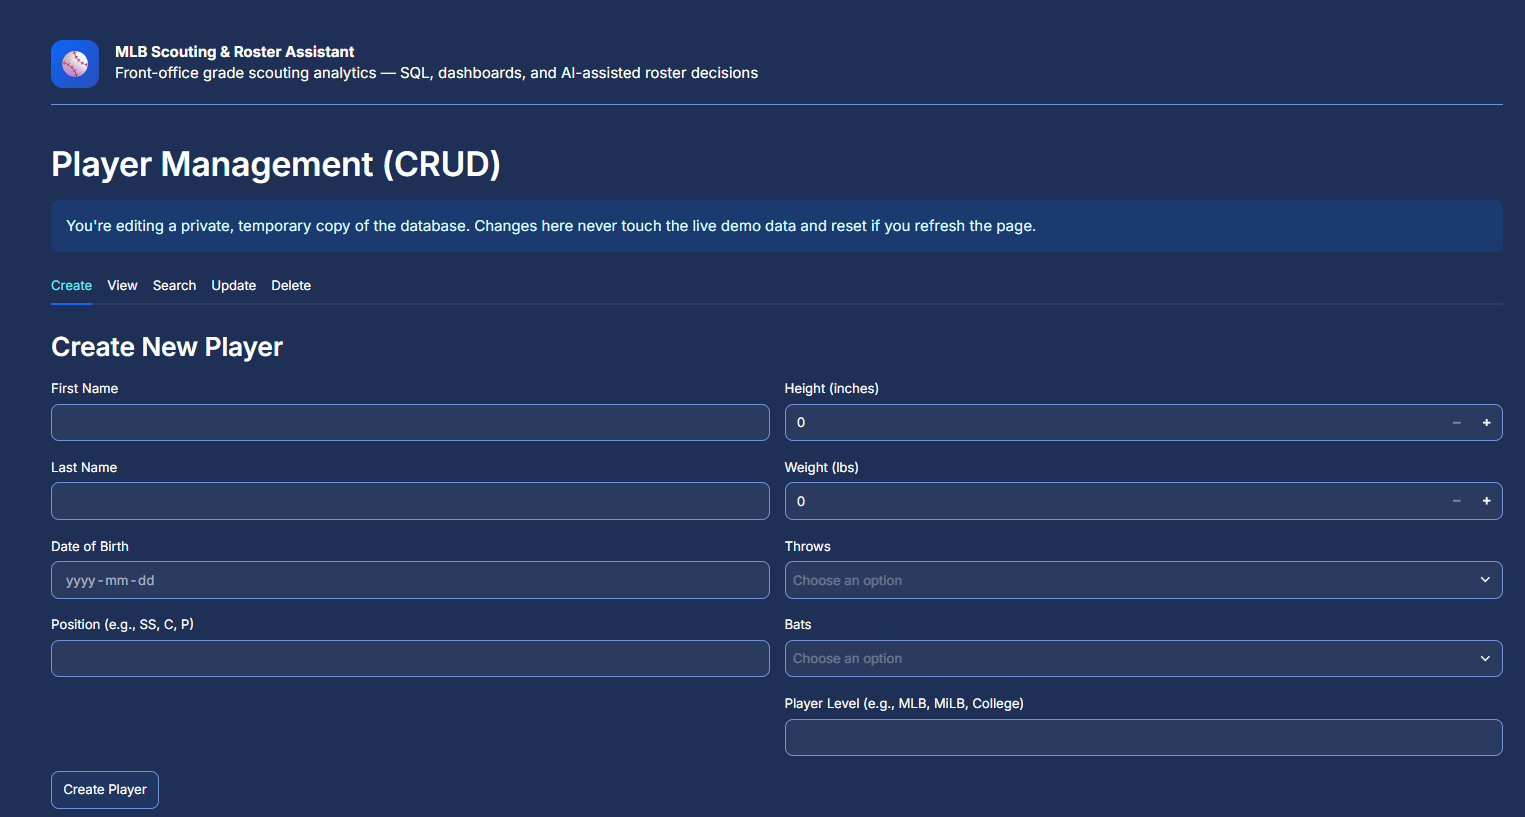Switch to the View tab
This screenshot has width=1525, height=817.
tap(122, 286)
